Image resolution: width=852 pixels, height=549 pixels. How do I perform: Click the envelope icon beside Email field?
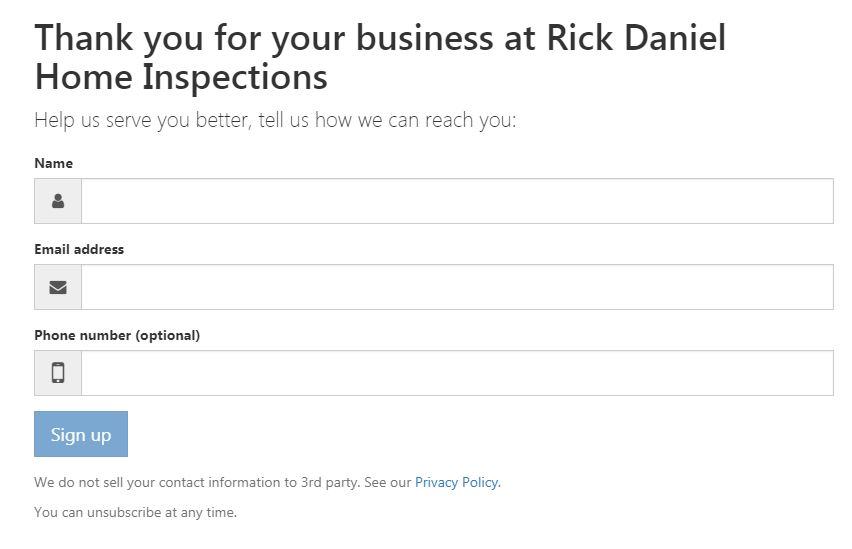(x=58, y=287)
